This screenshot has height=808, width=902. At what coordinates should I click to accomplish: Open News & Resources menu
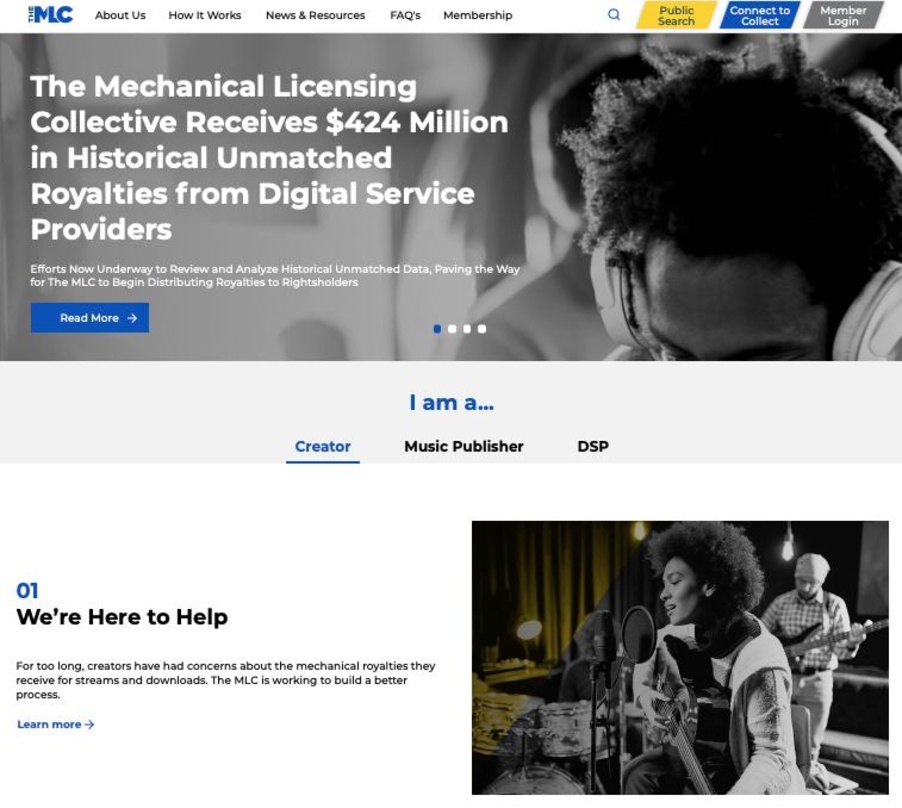pyautogui.click(x=315, y=16)
